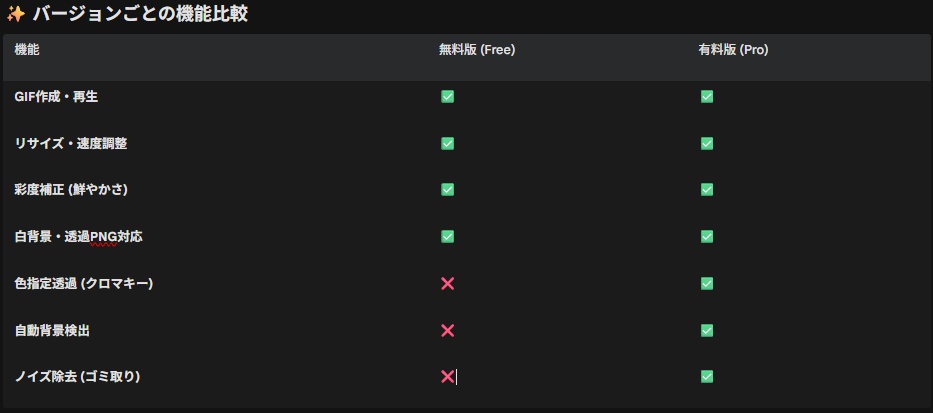The width and height of the screenshot is (933, 413).
Task: Click the sparkle icon beside the heading
Action: click(15, 14)
